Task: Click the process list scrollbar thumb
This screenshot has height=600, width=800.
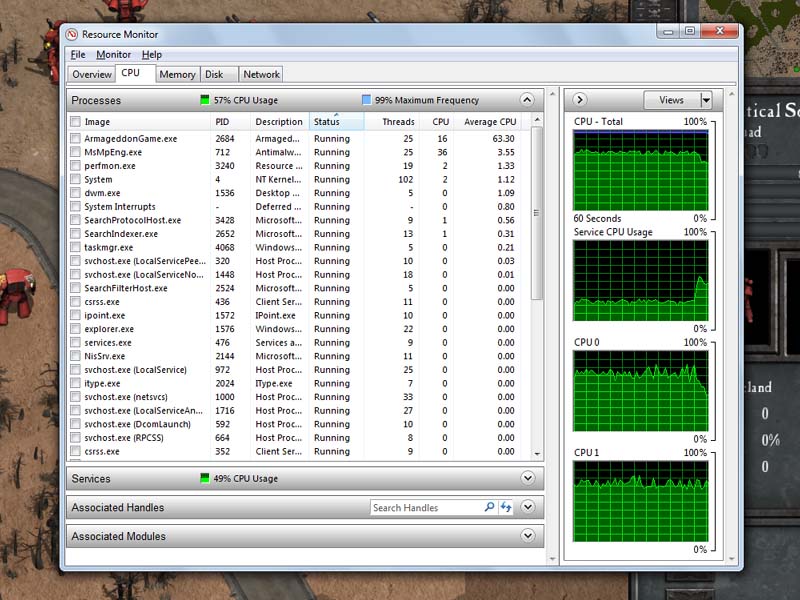Action: tap(537, 213)
